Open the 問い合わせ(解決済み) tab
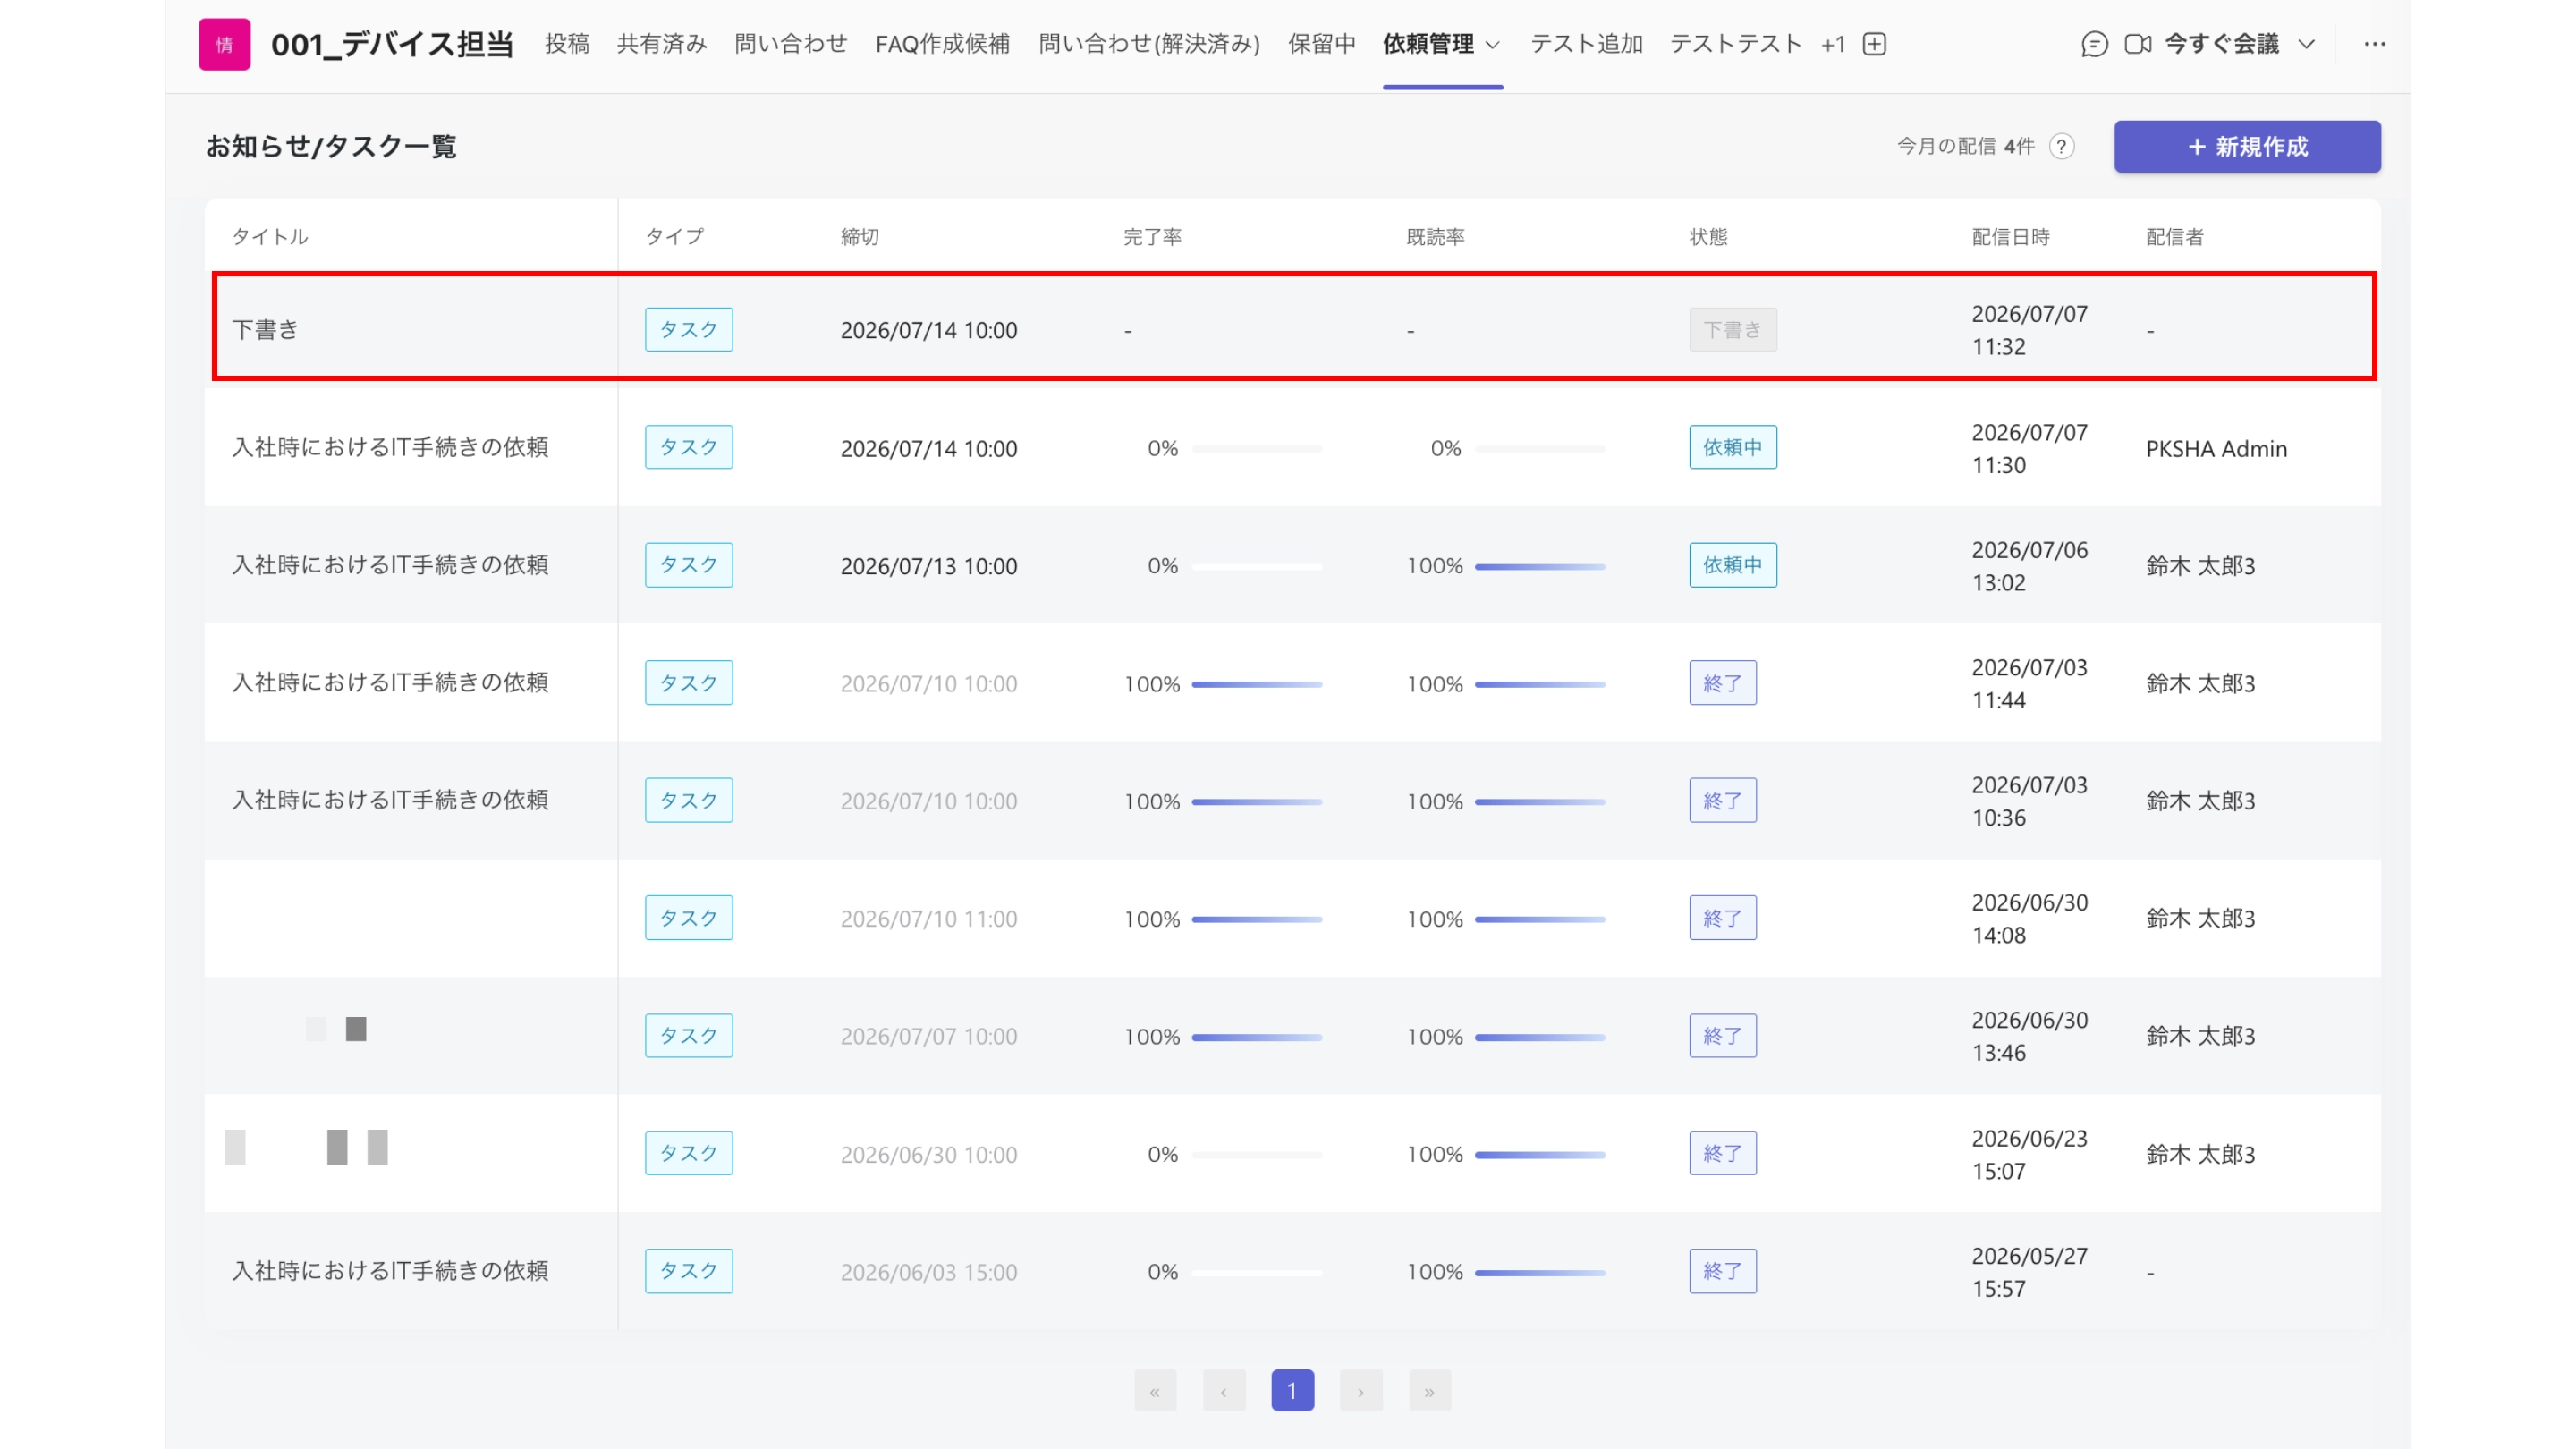Image resolution: width=2576 pixels, height=1449 pixels. 1149,44
